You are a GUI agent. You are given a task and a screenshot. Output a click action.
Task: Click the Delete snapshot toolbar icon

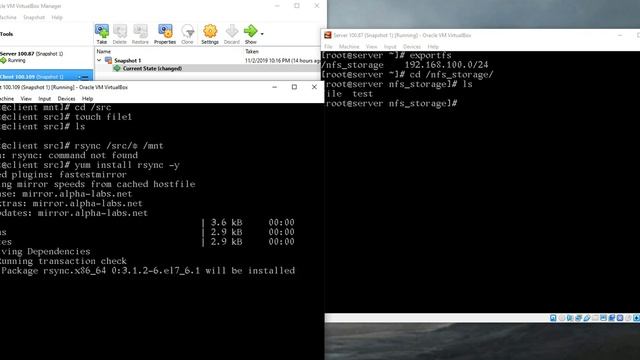tap(120, 34)
